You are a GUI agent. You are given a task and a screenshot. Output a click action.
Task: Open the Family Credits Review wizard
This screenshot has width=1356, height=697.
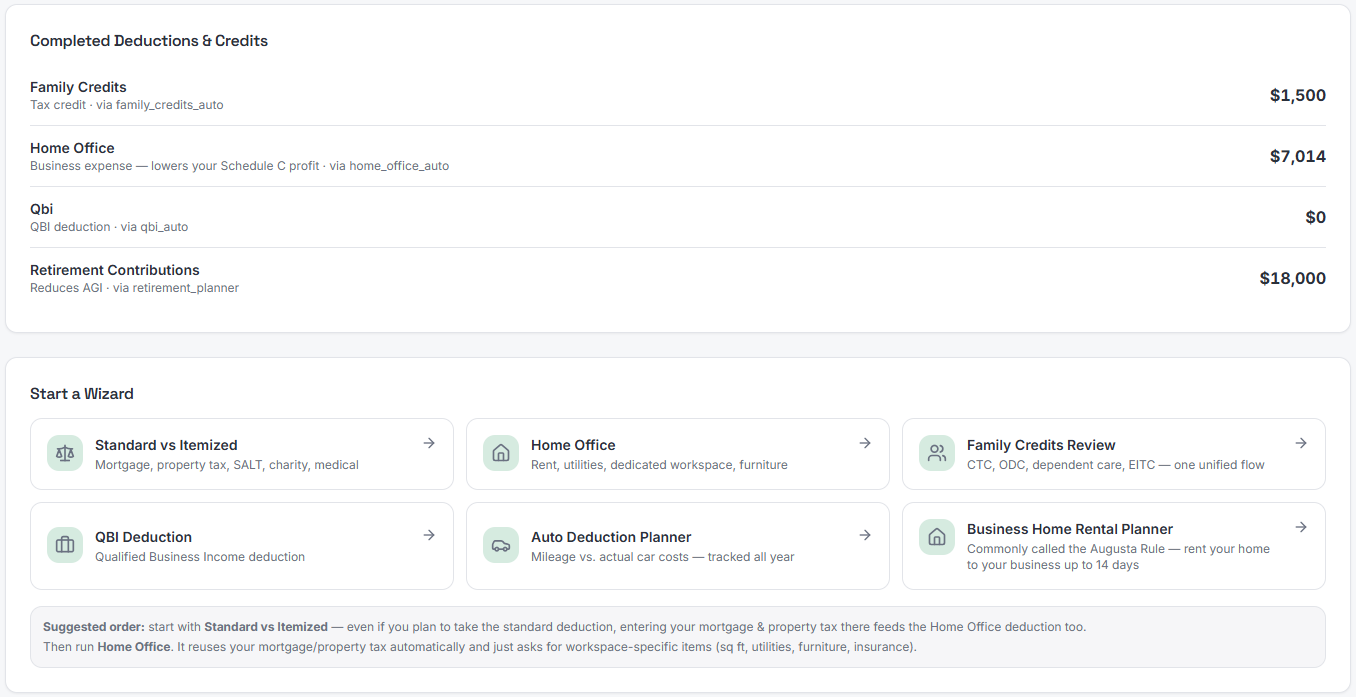[1114, 454]
